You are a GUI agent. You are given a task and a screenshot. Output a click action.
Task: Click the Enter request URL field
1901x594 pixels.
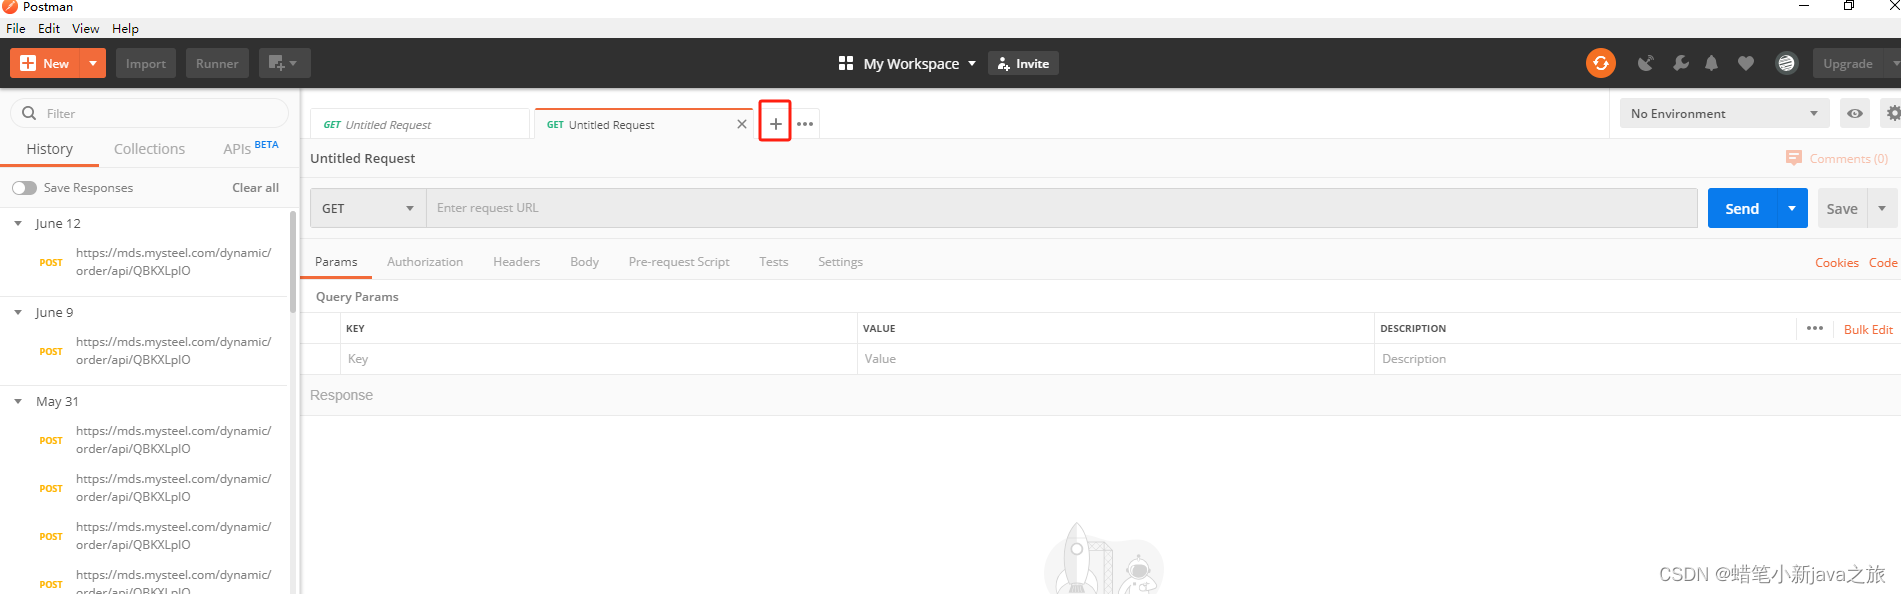tap(1062, 208)
